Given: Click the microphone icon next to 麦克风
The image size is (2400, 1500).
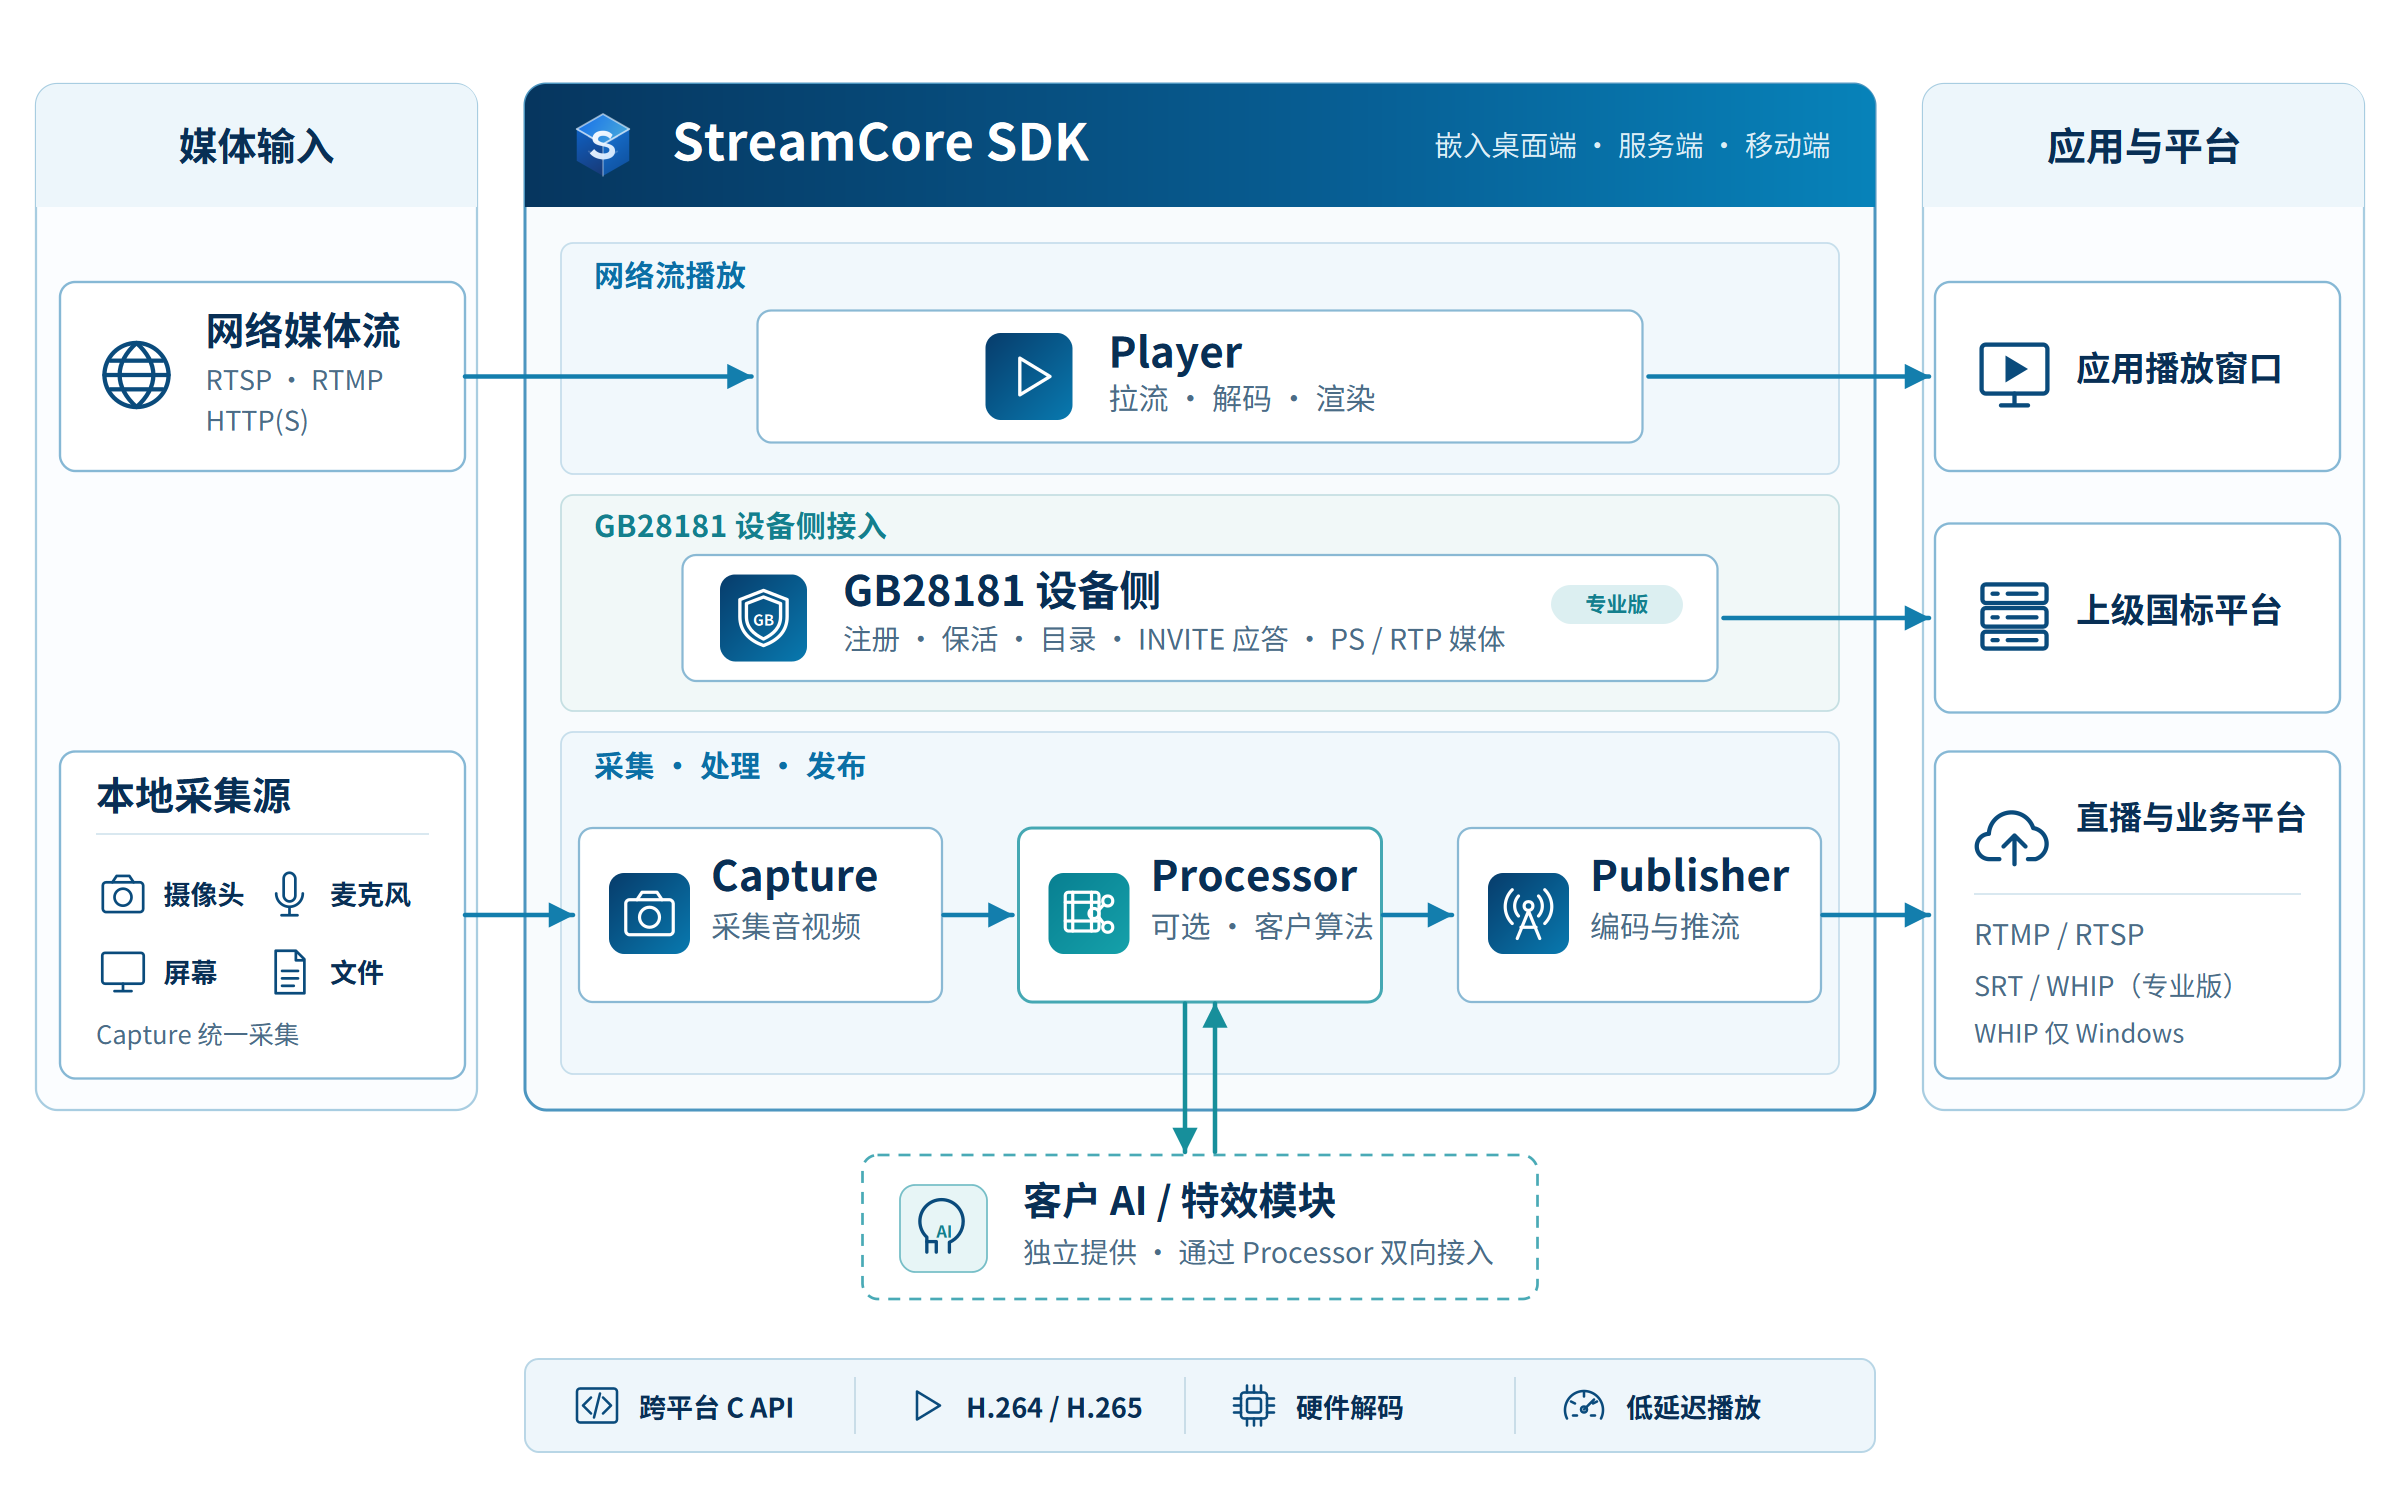Looking at the screenshot, I should pos(289,894).
